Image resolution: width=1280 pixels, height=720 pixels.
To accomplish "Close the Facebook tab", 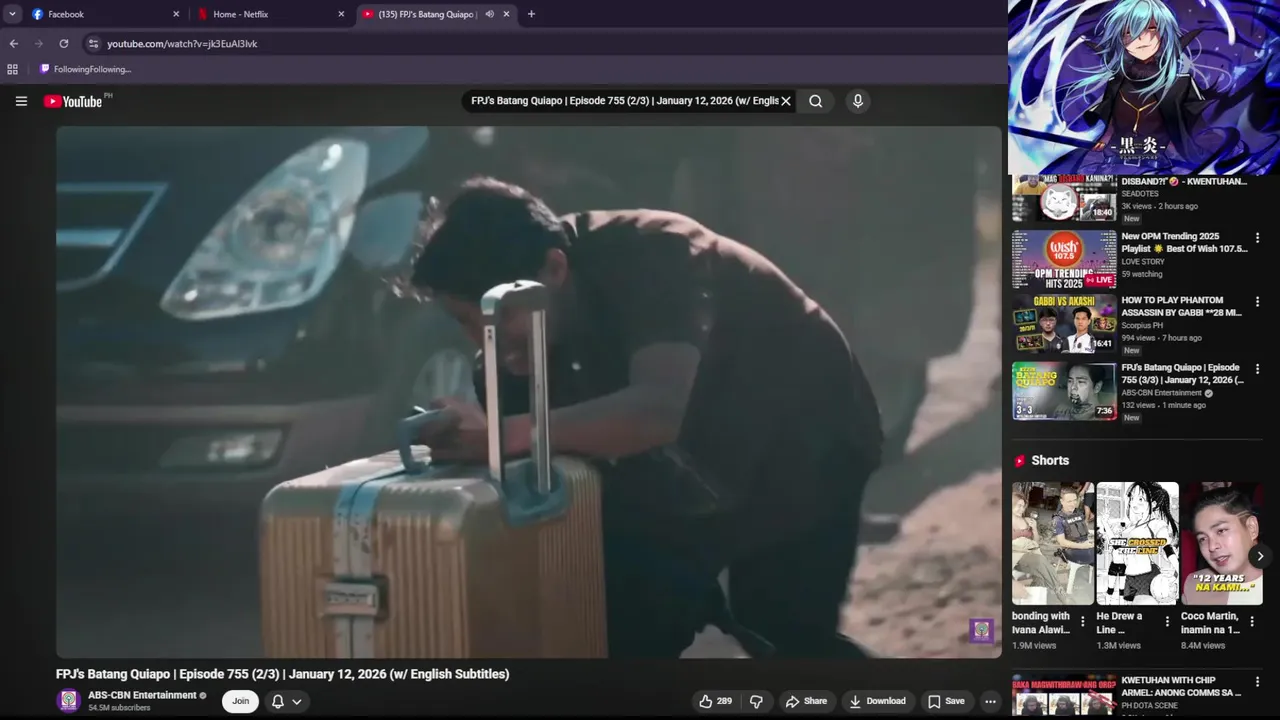I will pos(176,14).
